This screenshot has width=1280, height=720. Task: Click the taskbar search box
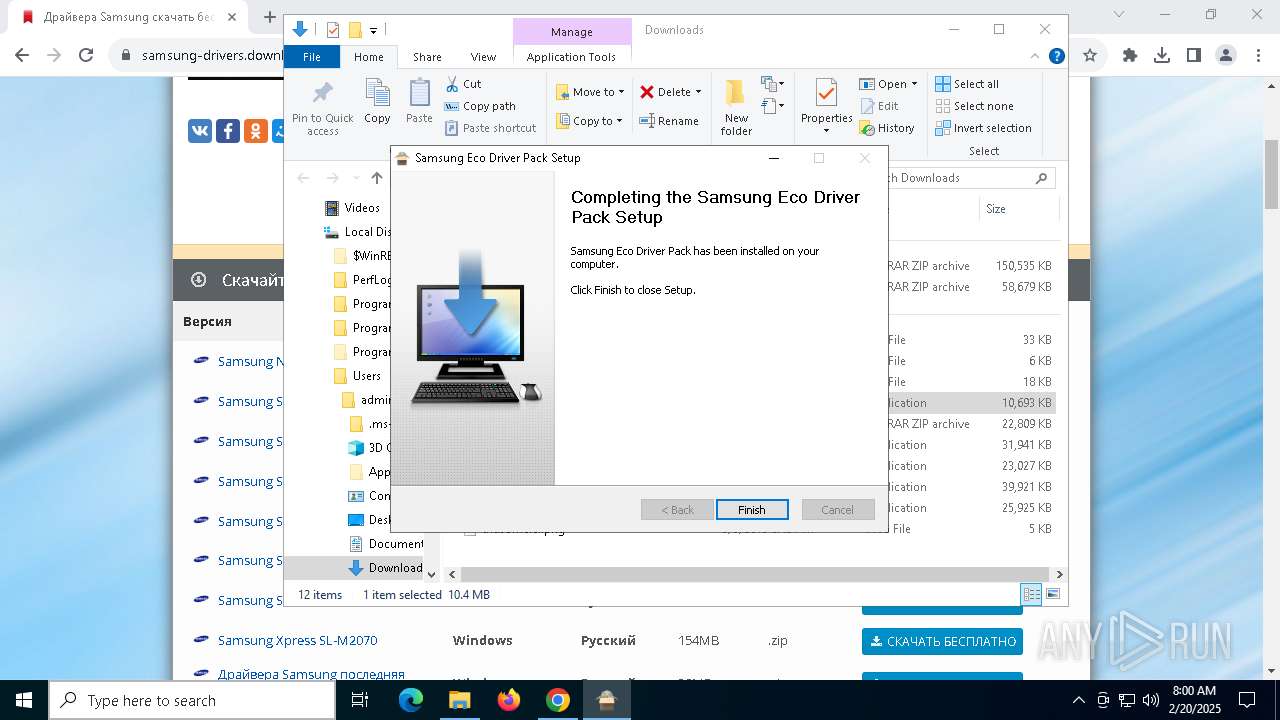pos(192,700)
